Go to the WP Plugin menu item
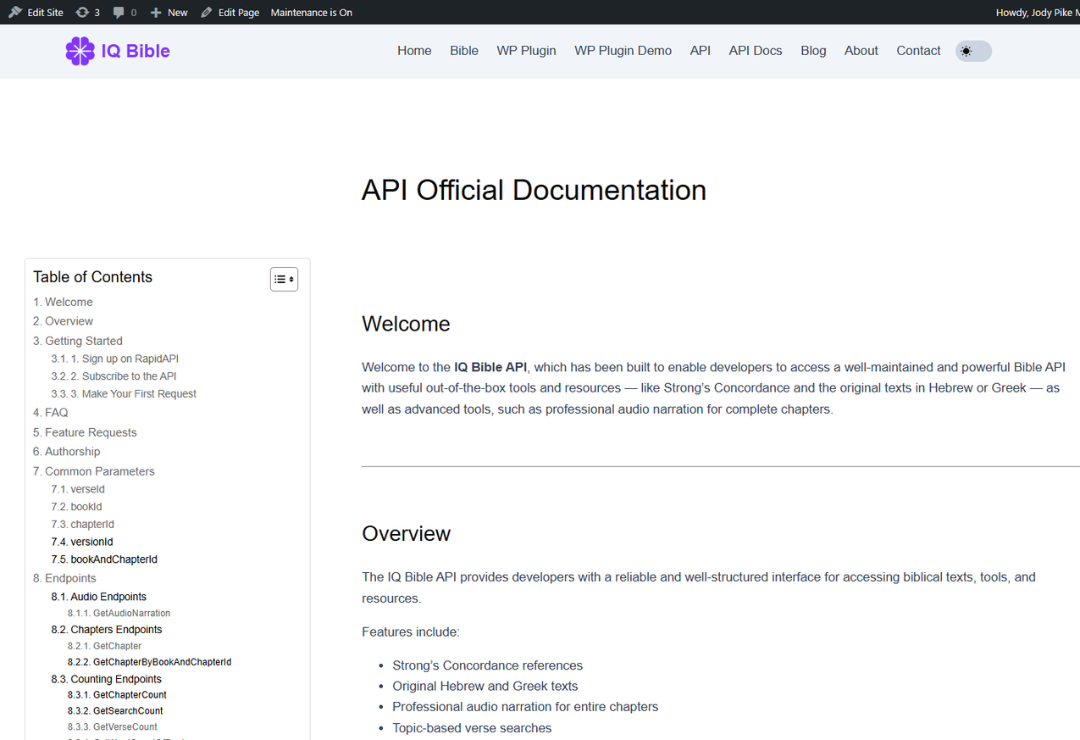1080x740 pixels. [526, 51]
